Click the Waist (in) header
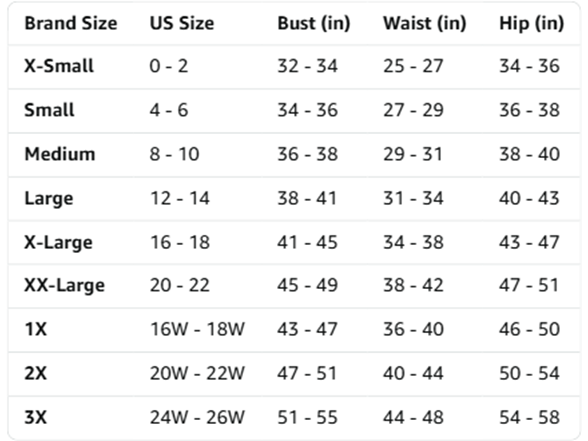 click(x=424, y=23)
